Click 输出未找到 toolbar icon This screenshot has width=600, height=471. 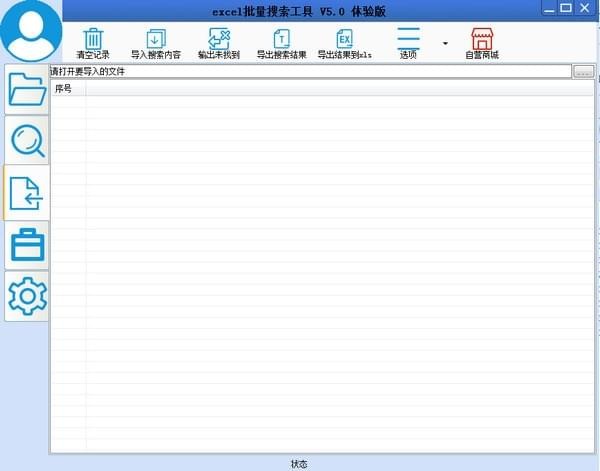pos(219,39)
